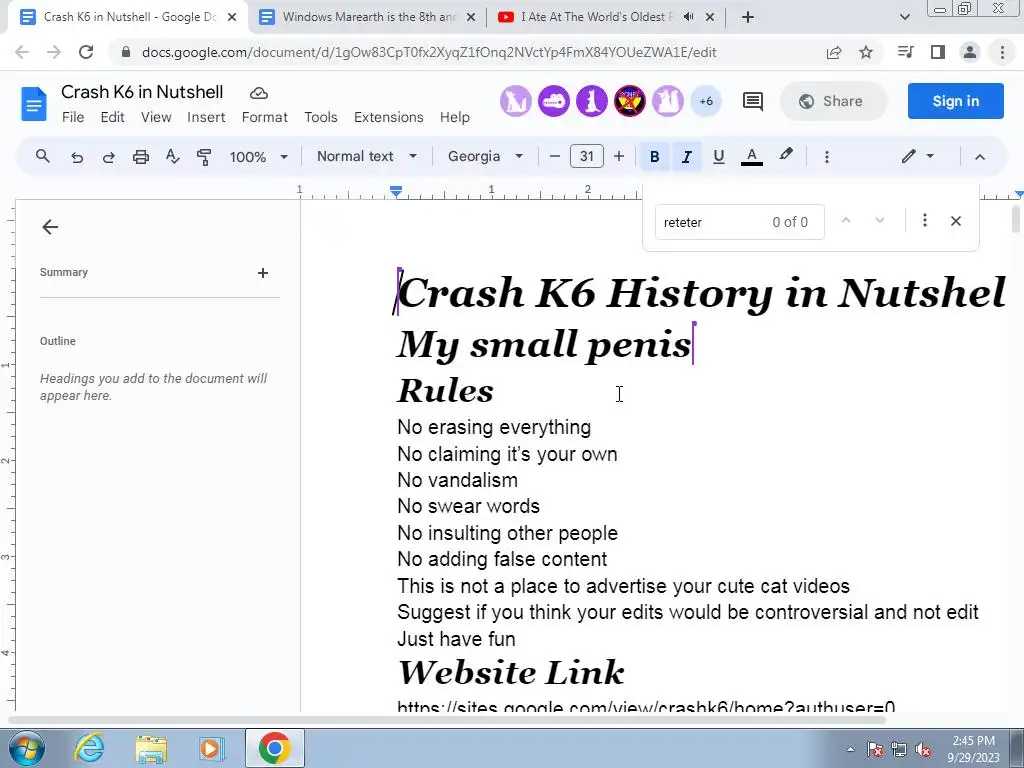Share this page from the address bar
The image size is (1024, 768).
pos(834,52)
